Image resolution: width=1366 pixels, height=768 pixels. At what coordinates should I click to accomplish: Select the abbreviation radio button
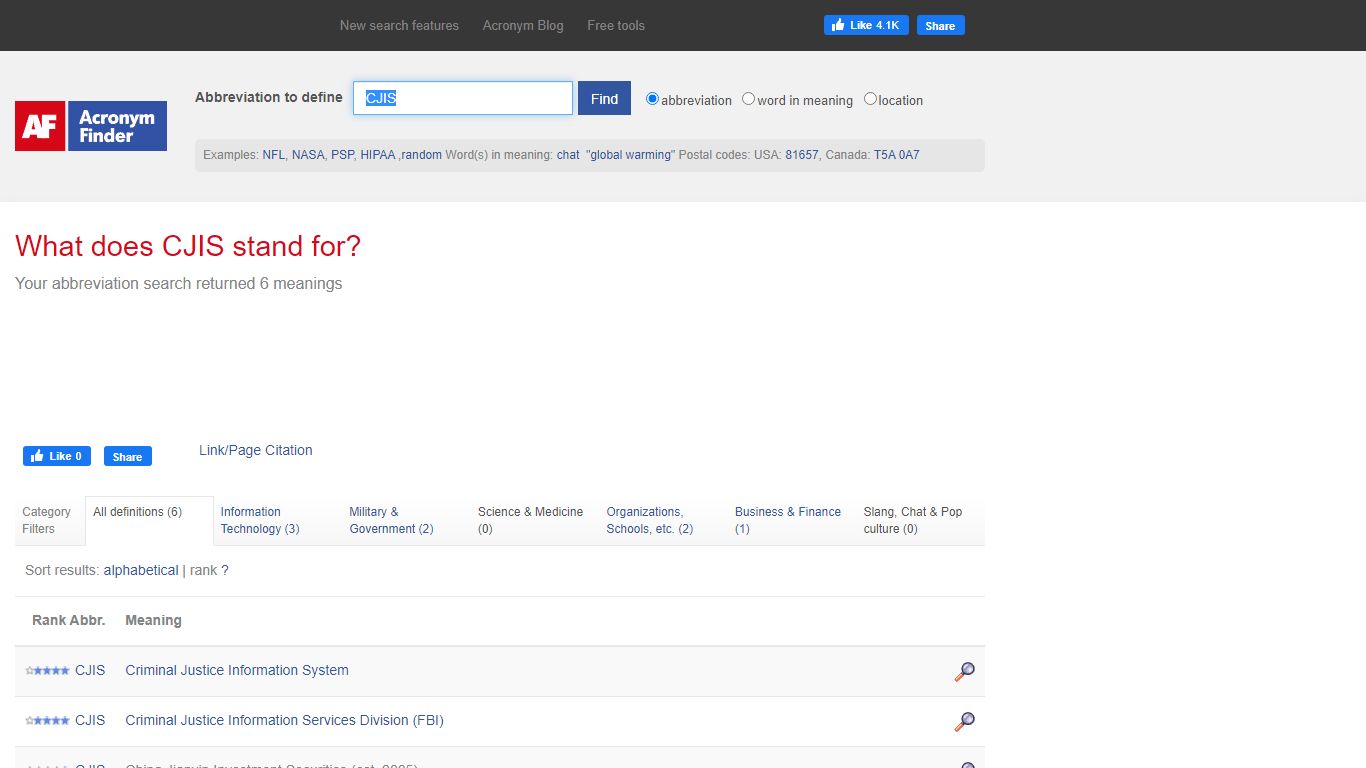point(652,99)
